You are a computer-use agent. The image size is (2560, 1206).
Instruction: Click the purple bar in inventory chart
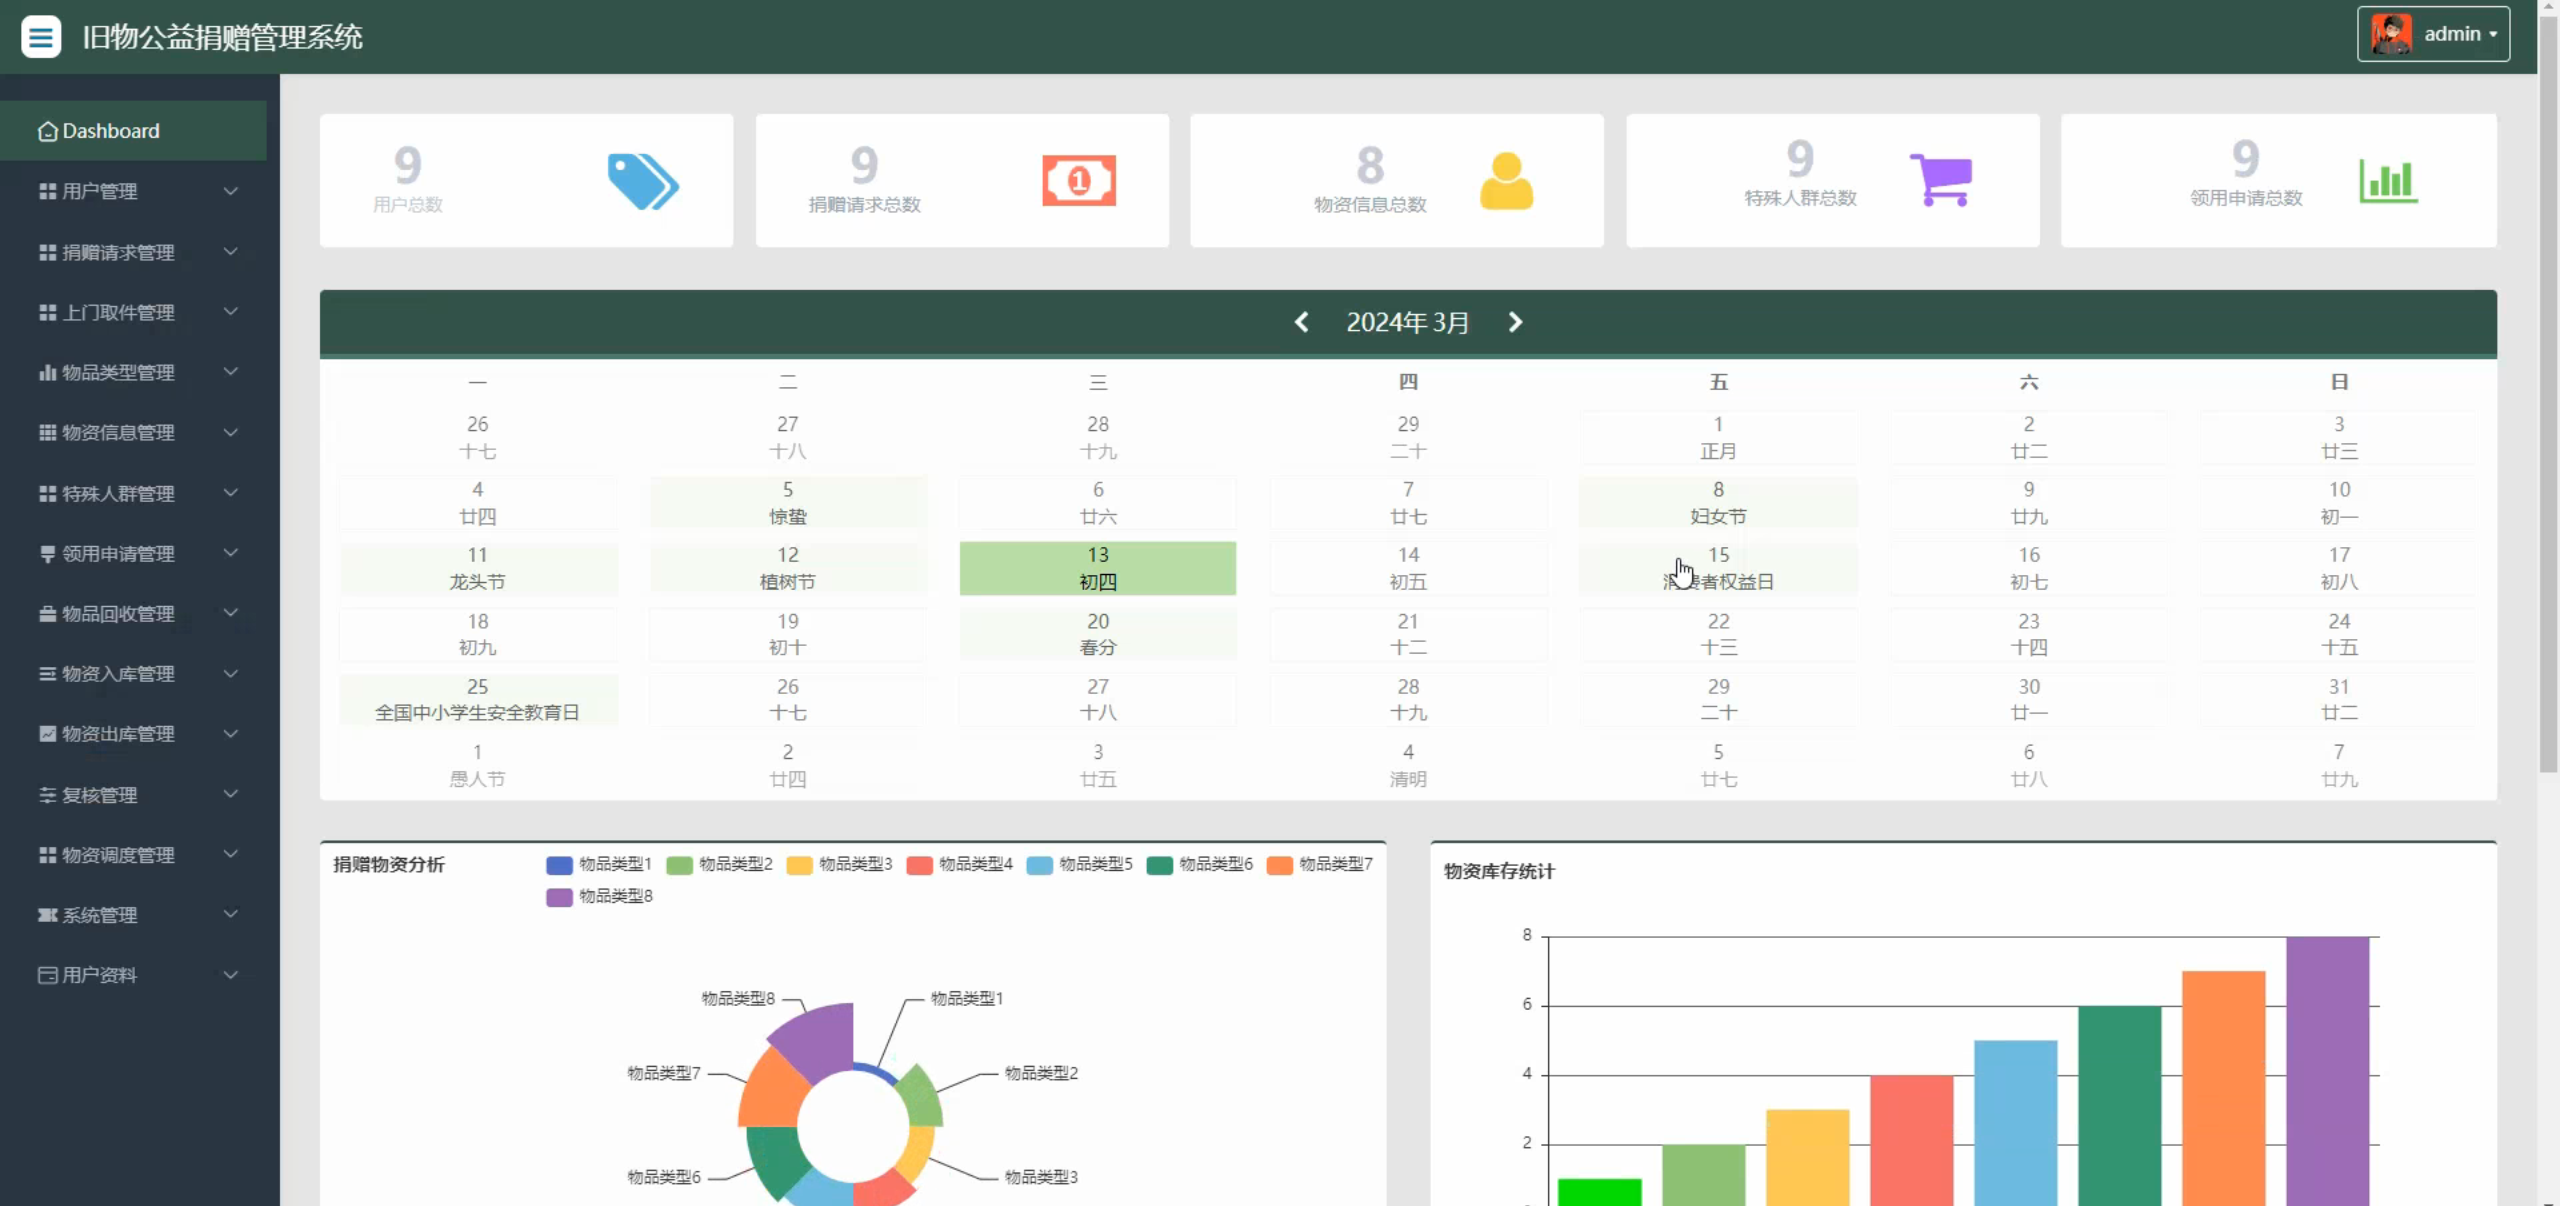coord(2327,1070)
